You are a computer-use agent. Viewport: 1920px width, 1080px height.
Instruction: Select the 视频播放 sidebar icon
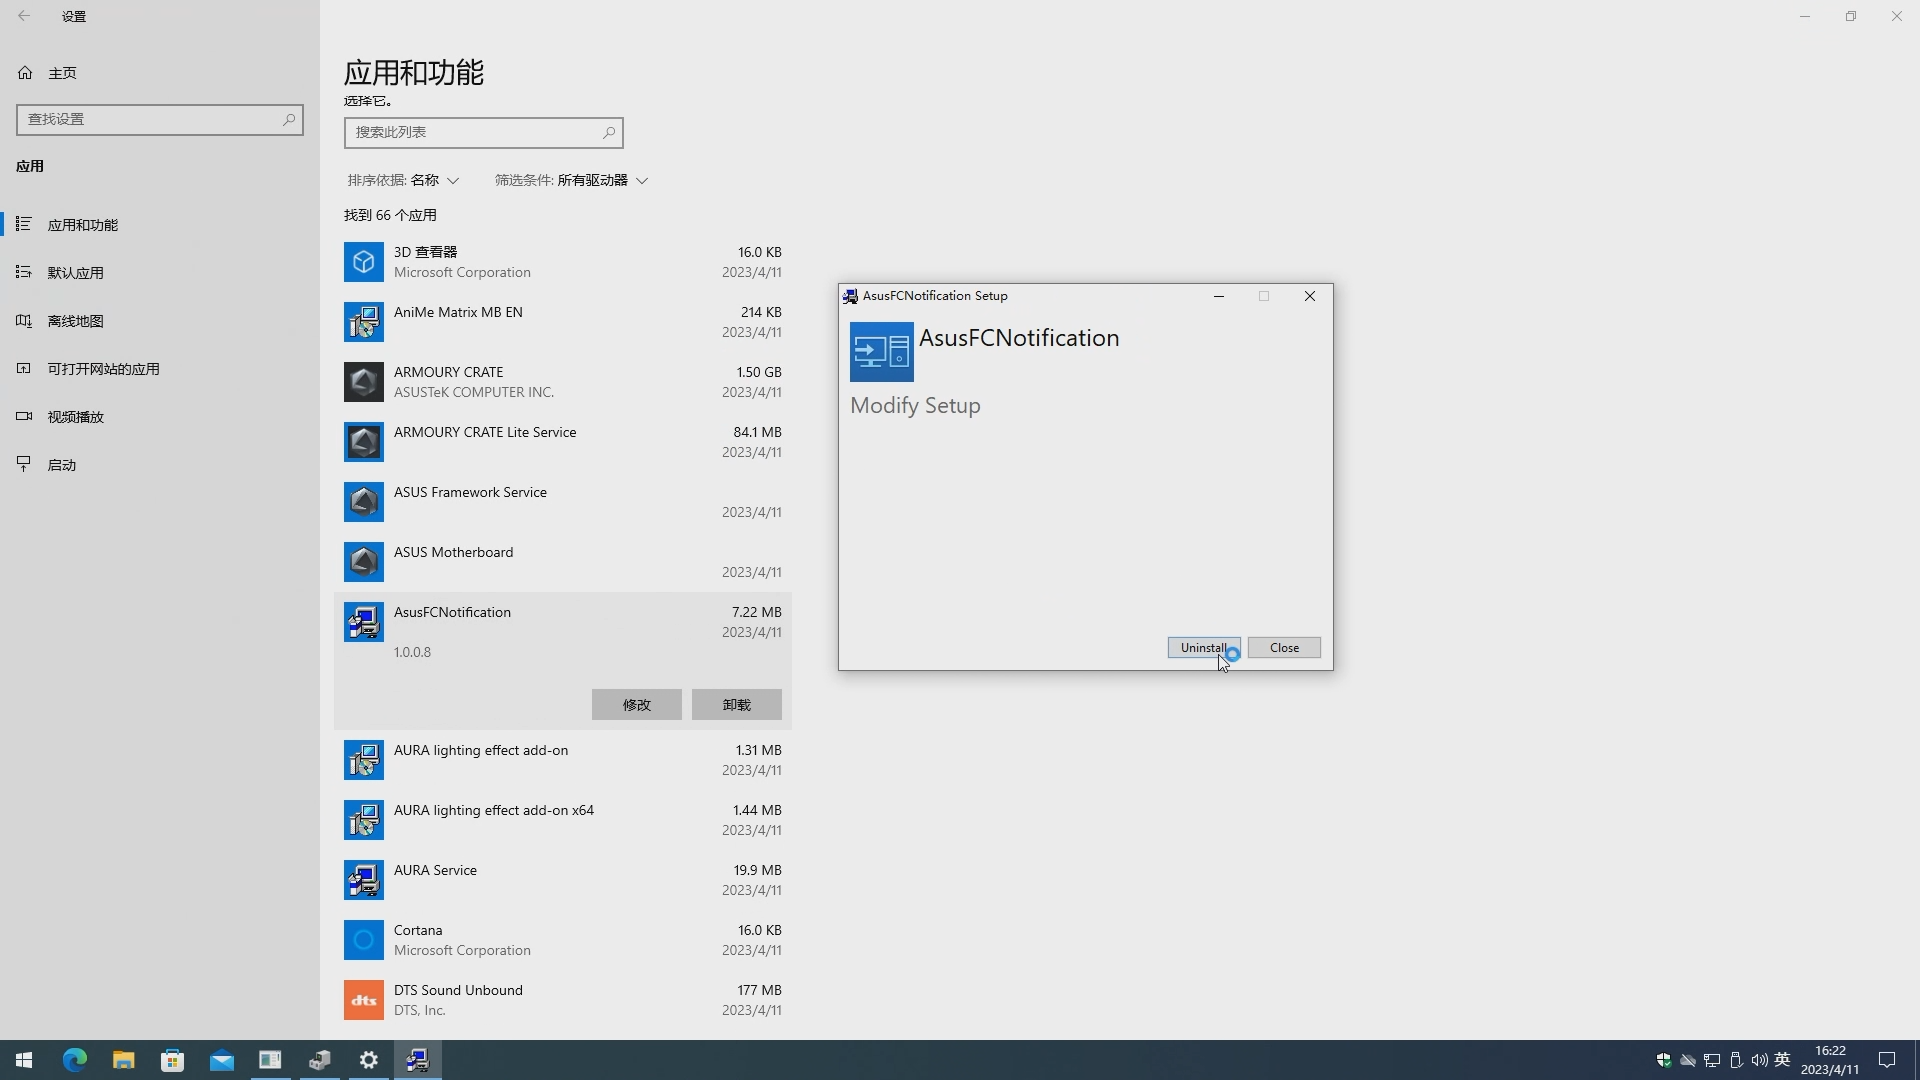(x=24, y=416)
